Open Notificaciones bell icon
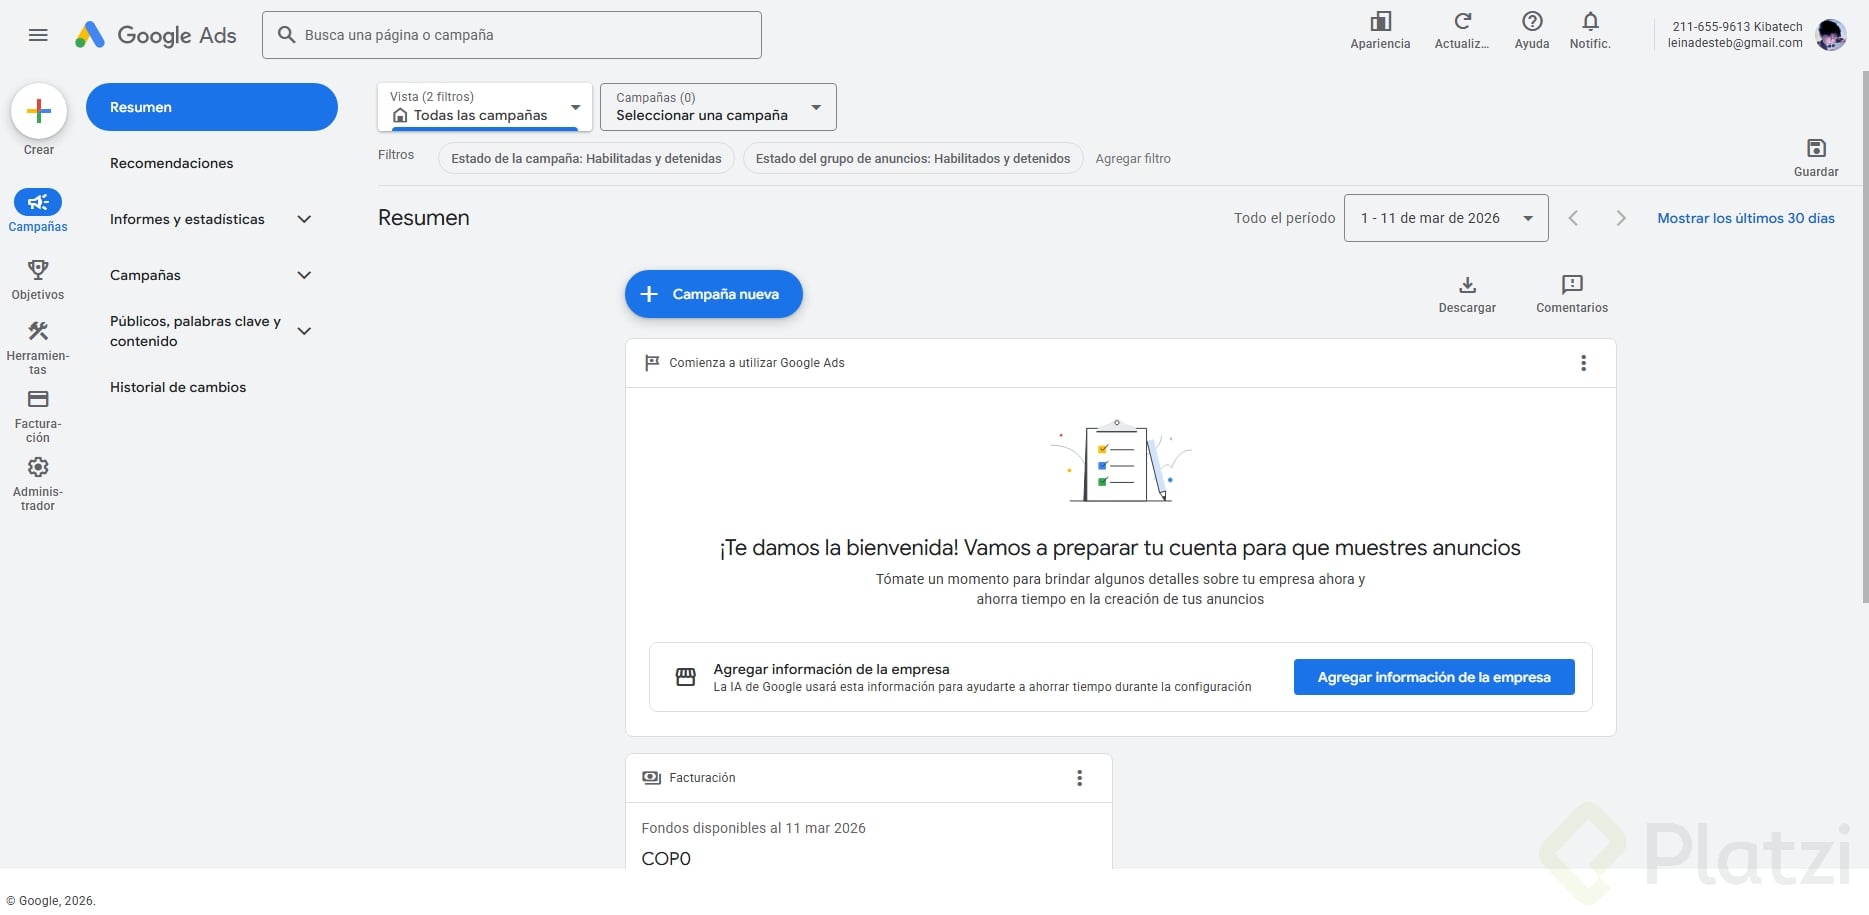 click(x=1590, y=21)
